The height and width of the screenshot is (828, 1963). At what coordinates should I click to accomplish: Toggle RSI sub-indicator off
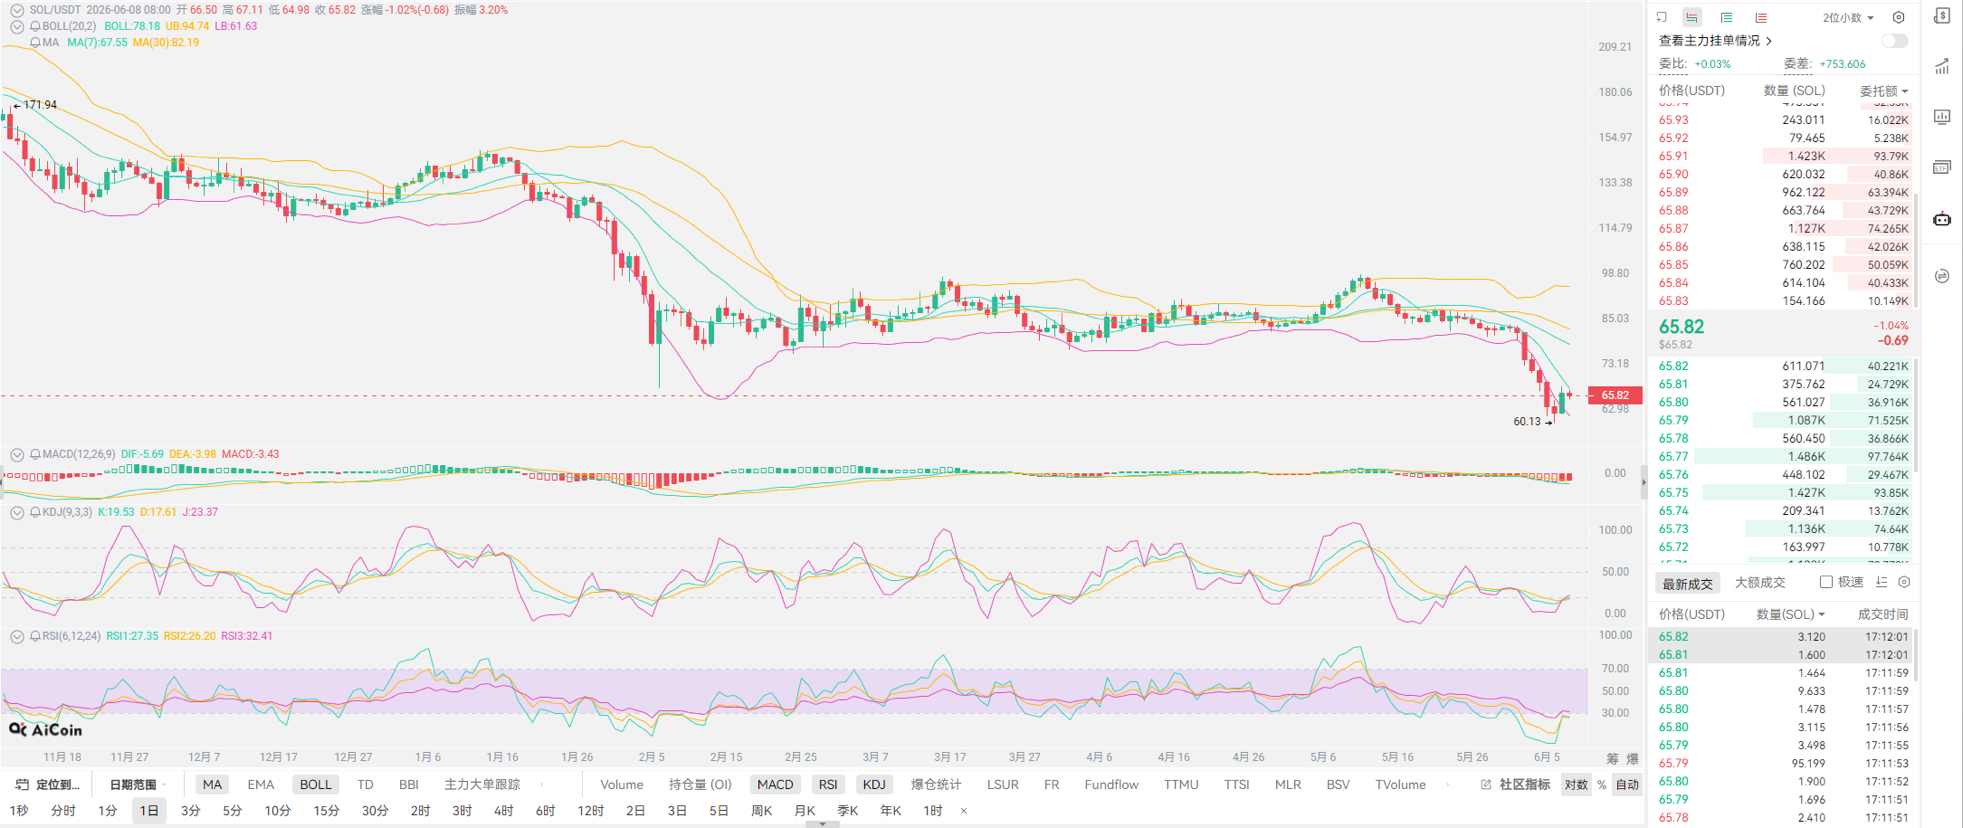pyautogui.click(x=828, y=785)
